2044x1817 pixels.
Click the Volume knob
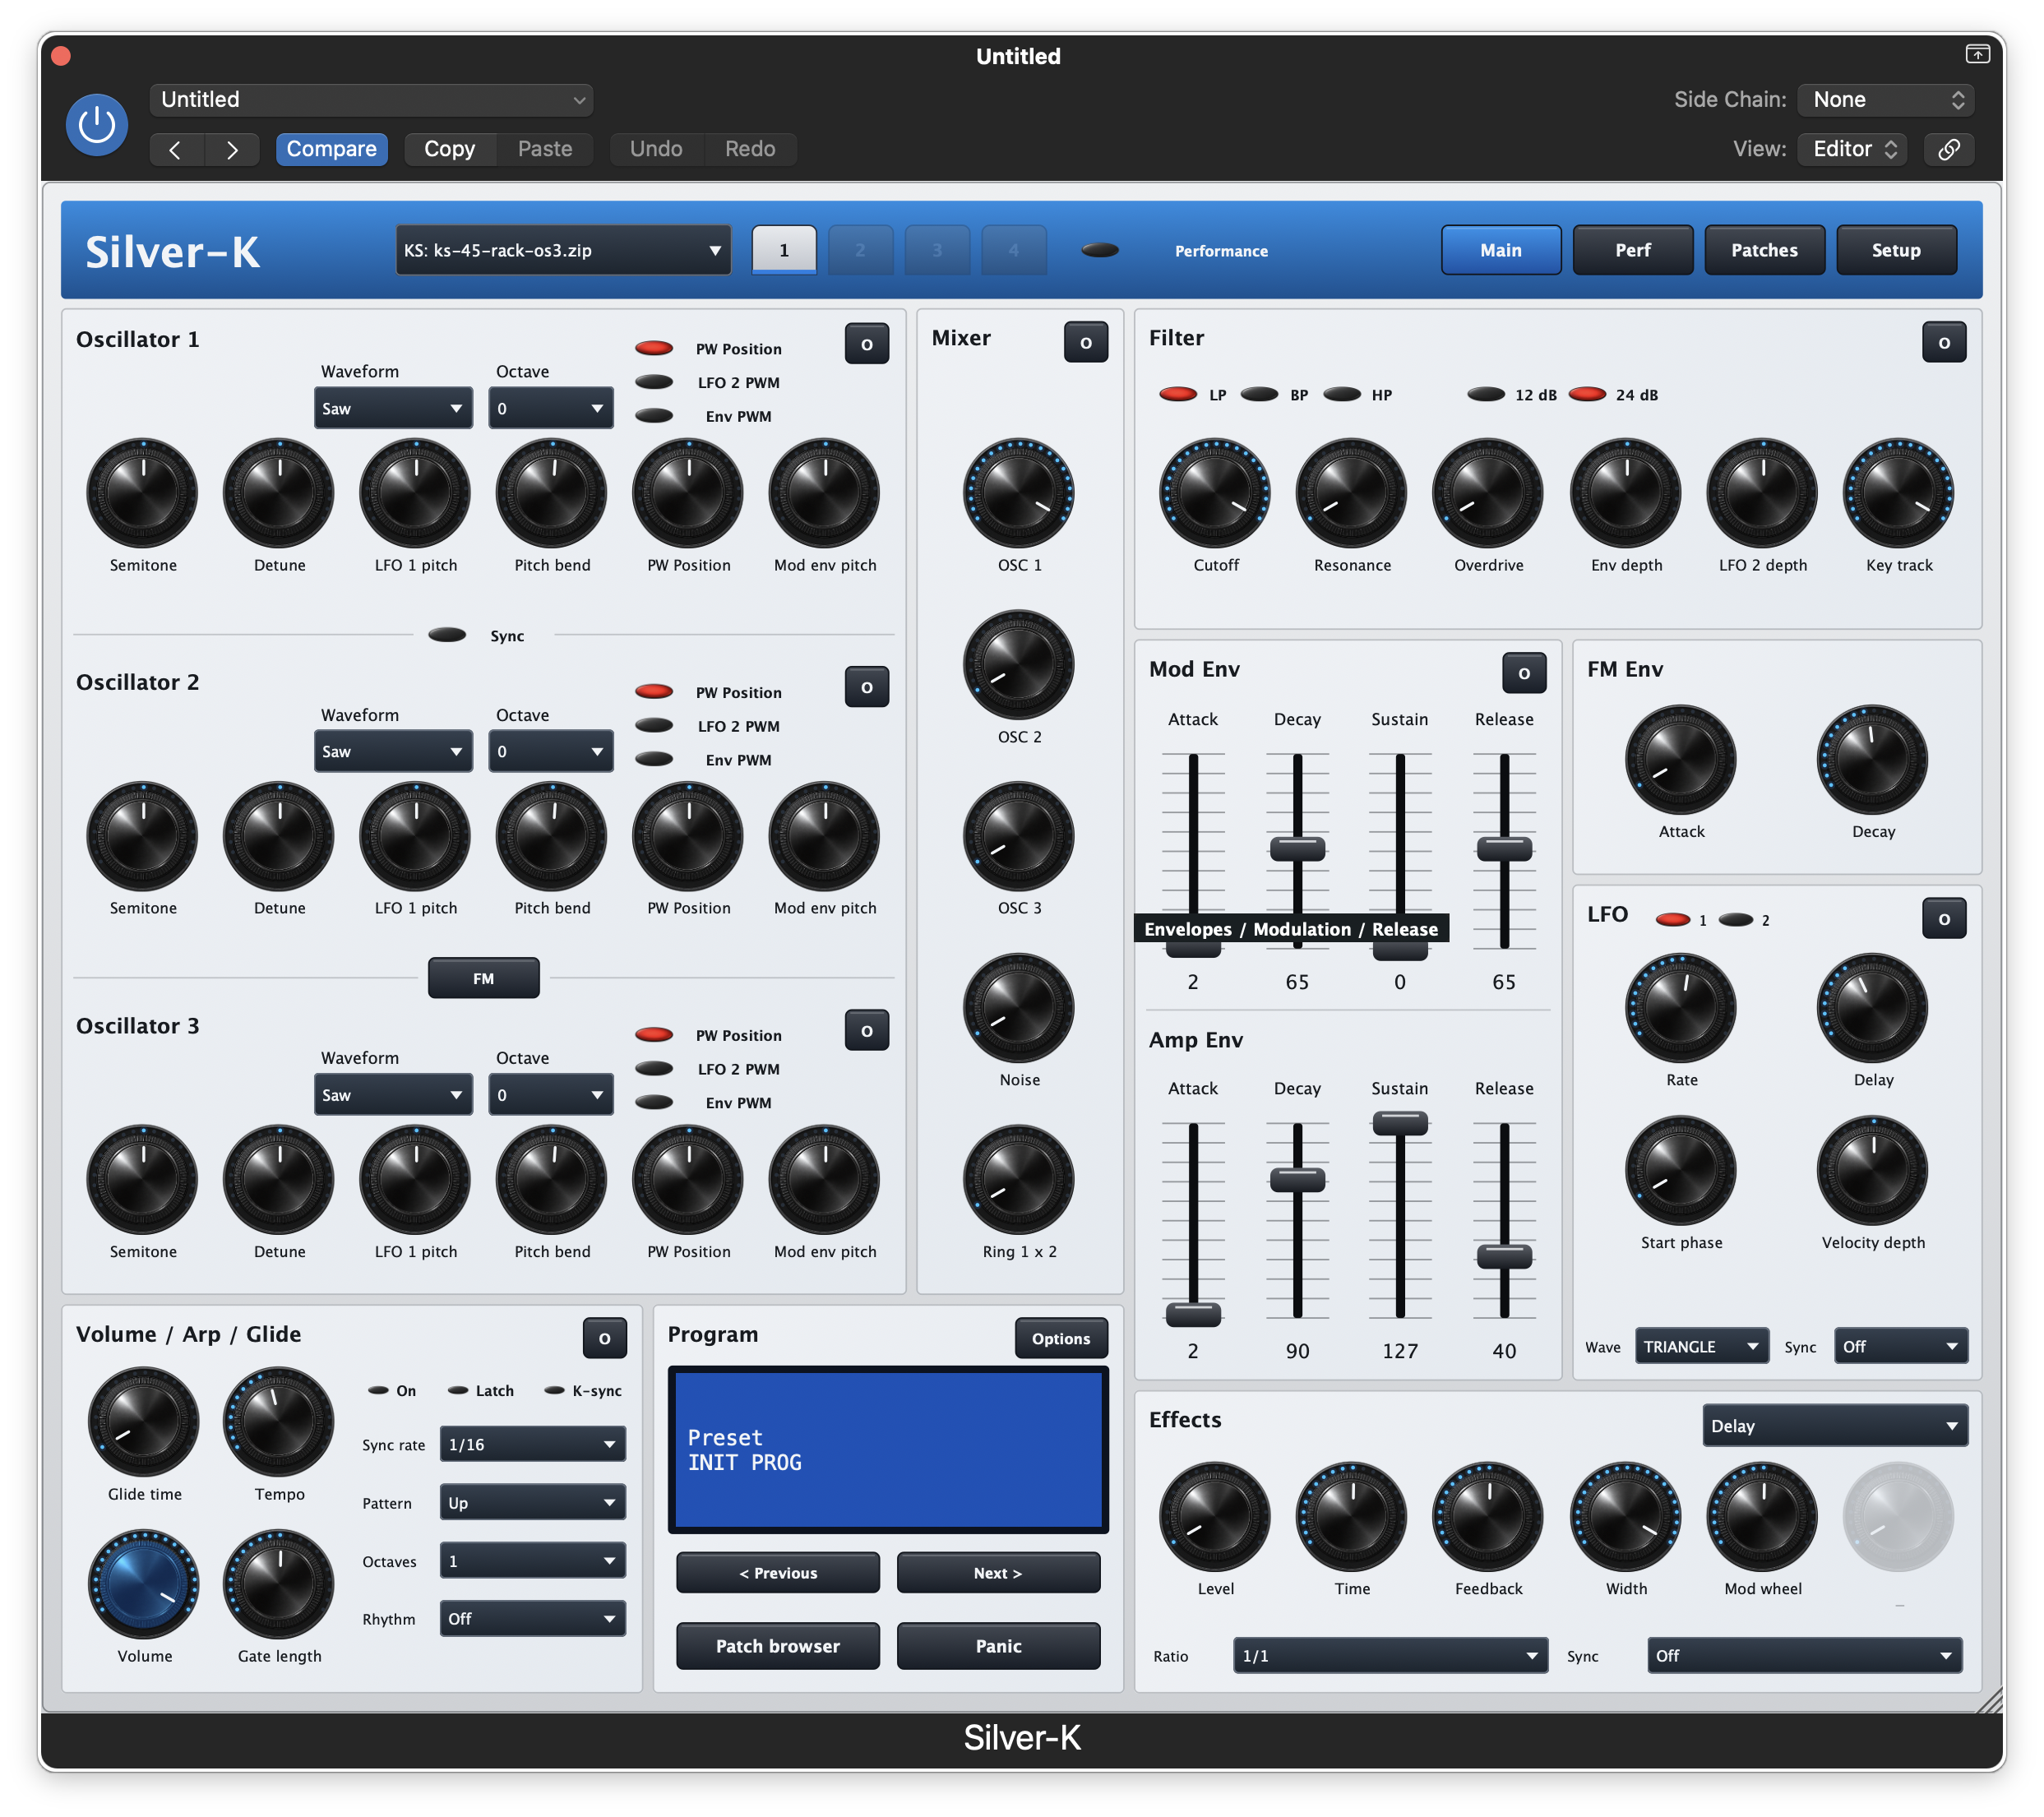143,1584
